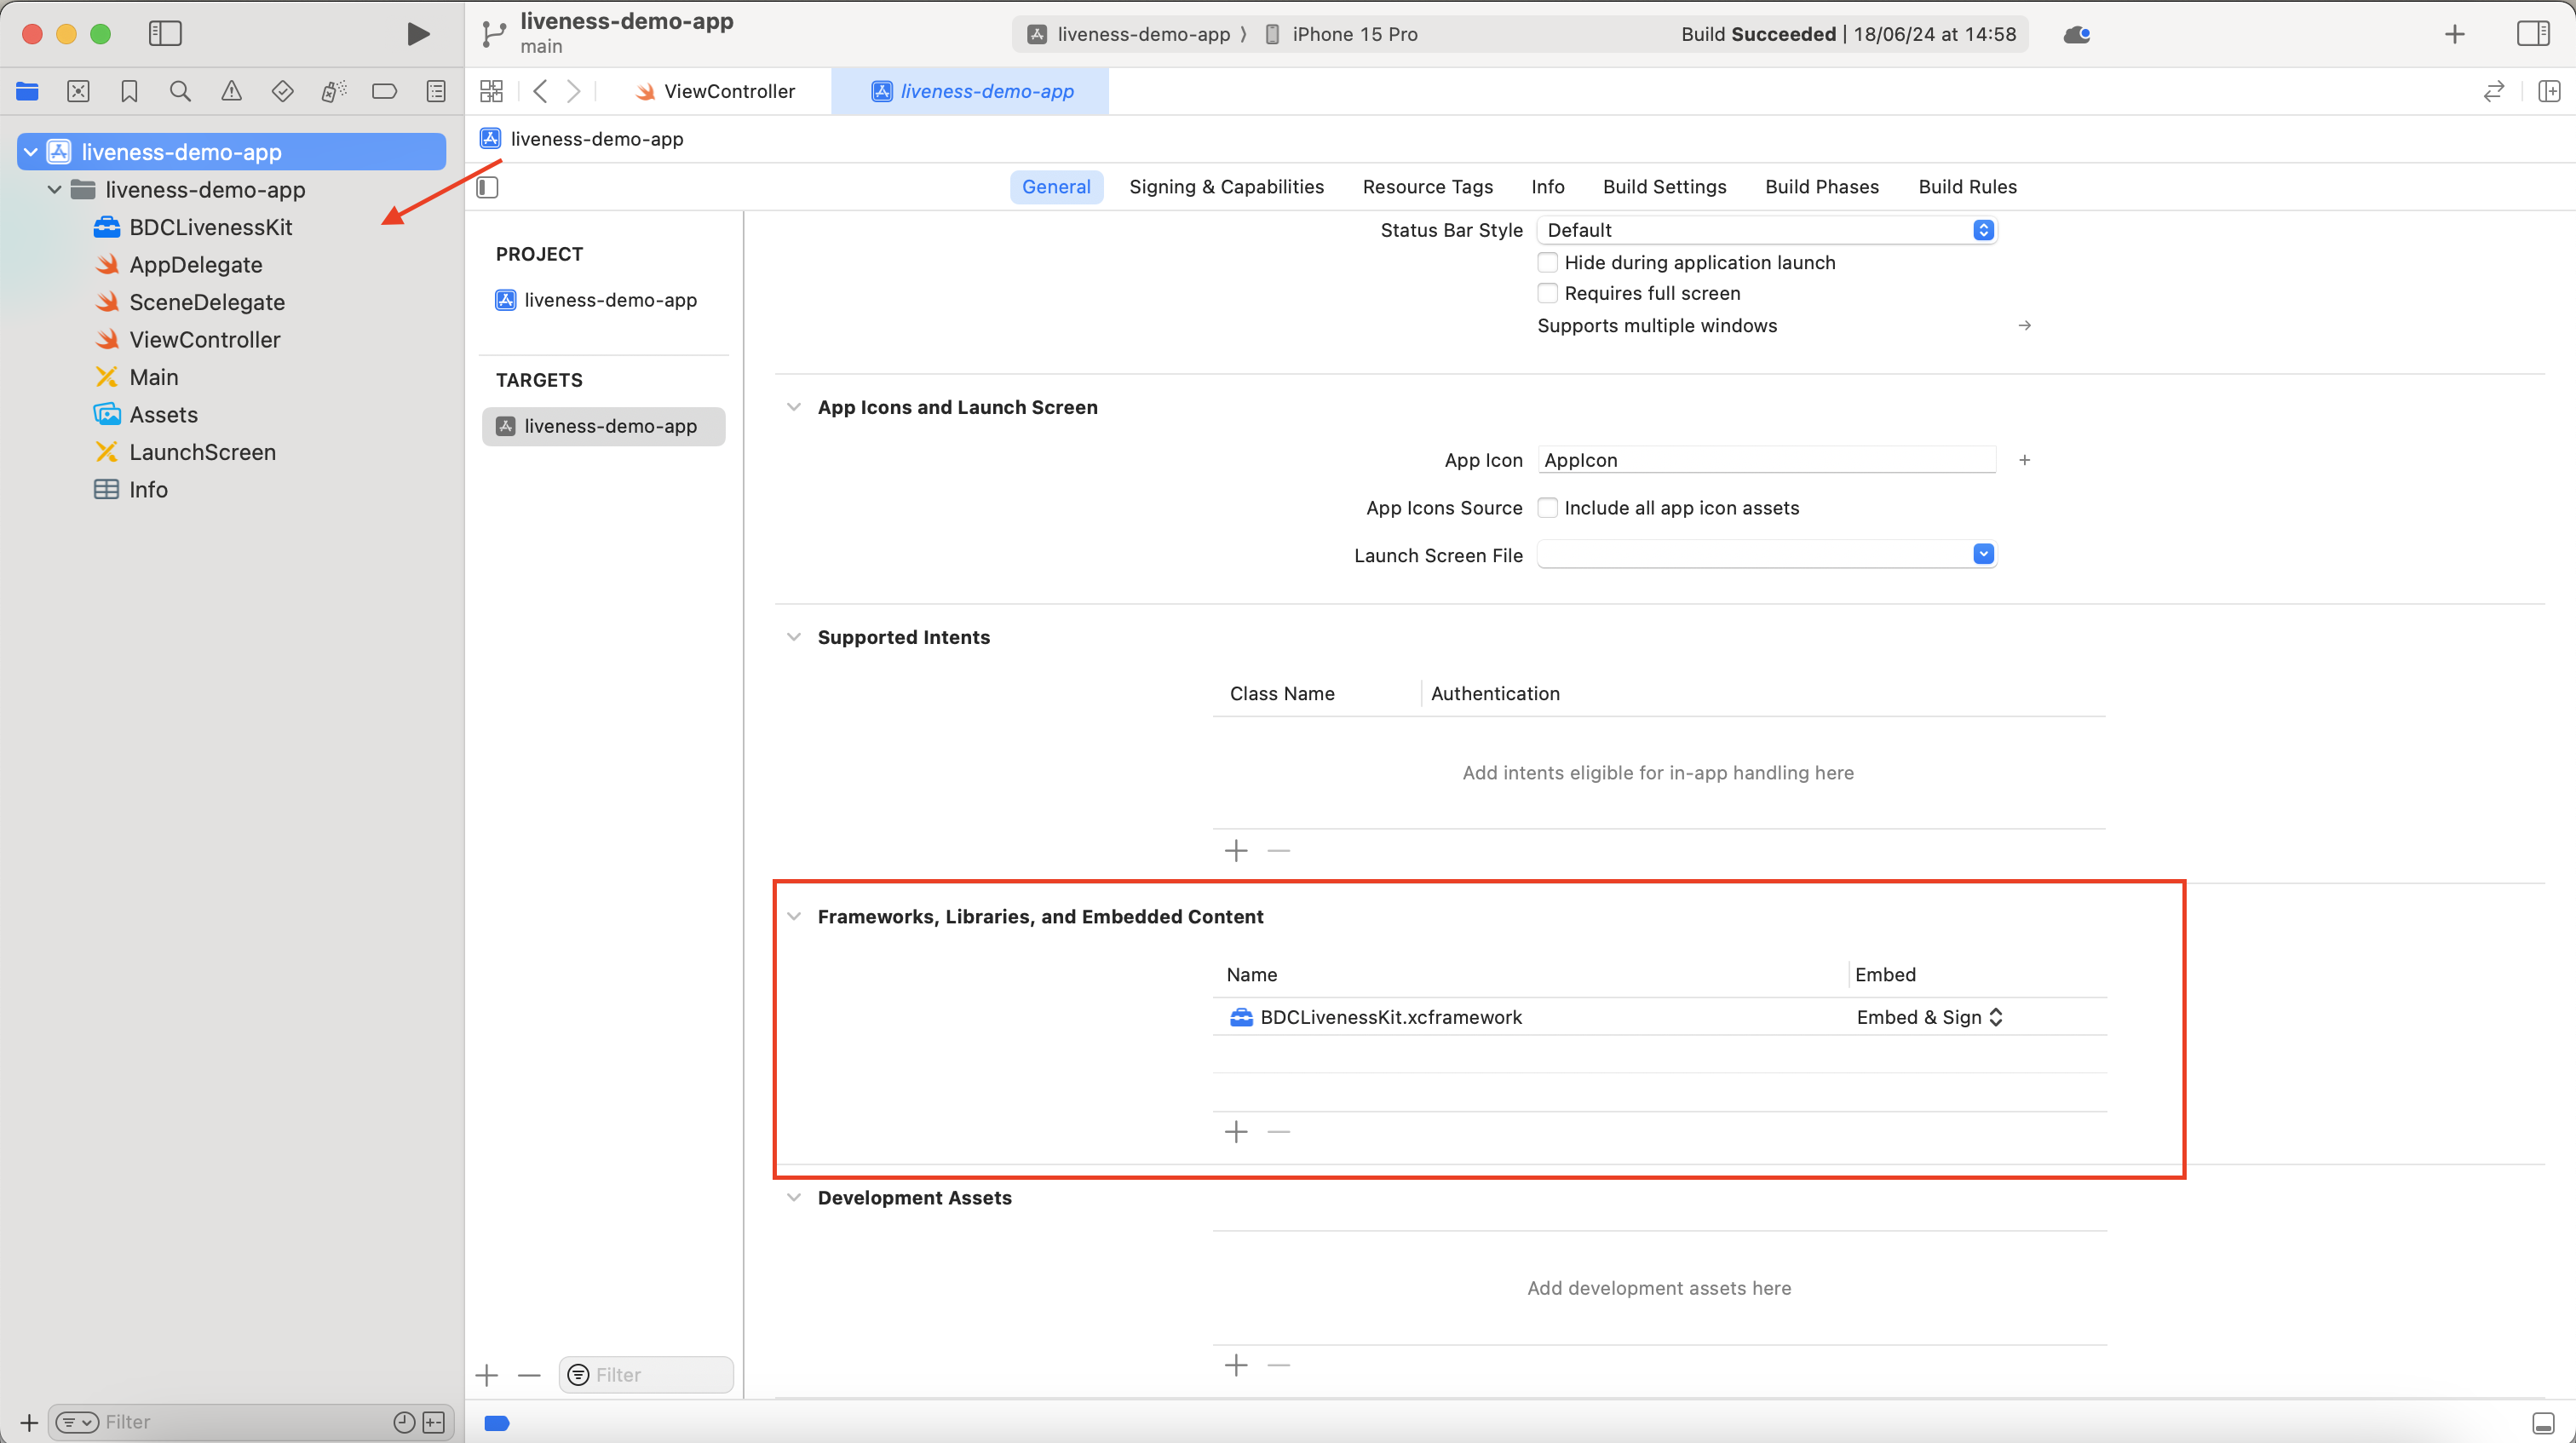Click the App Icon name field

tap(1766, 460)
